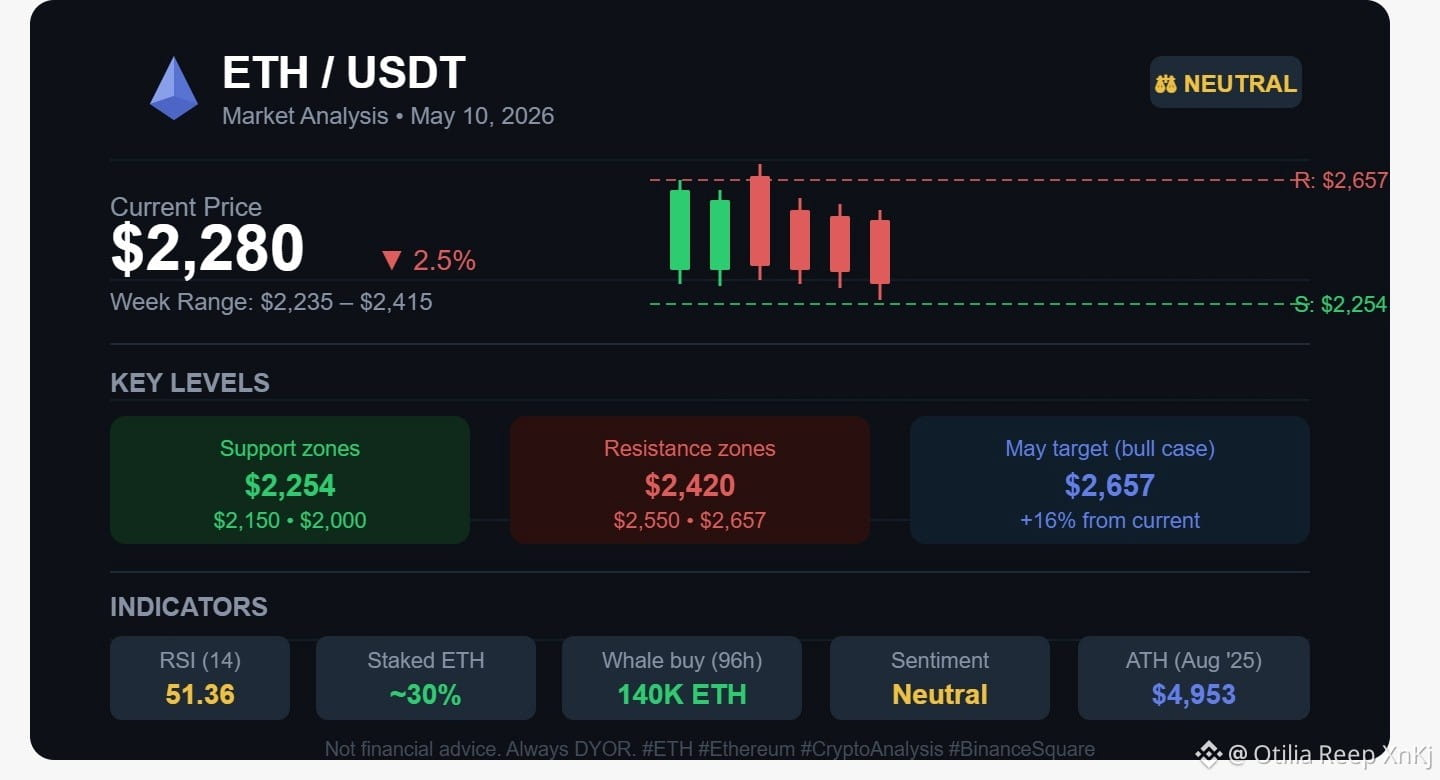The width and height of the screenshot is (1440, 780).
Task: Click the NEUTRAL sentiment badge
Action: (x=1226, y=82)
